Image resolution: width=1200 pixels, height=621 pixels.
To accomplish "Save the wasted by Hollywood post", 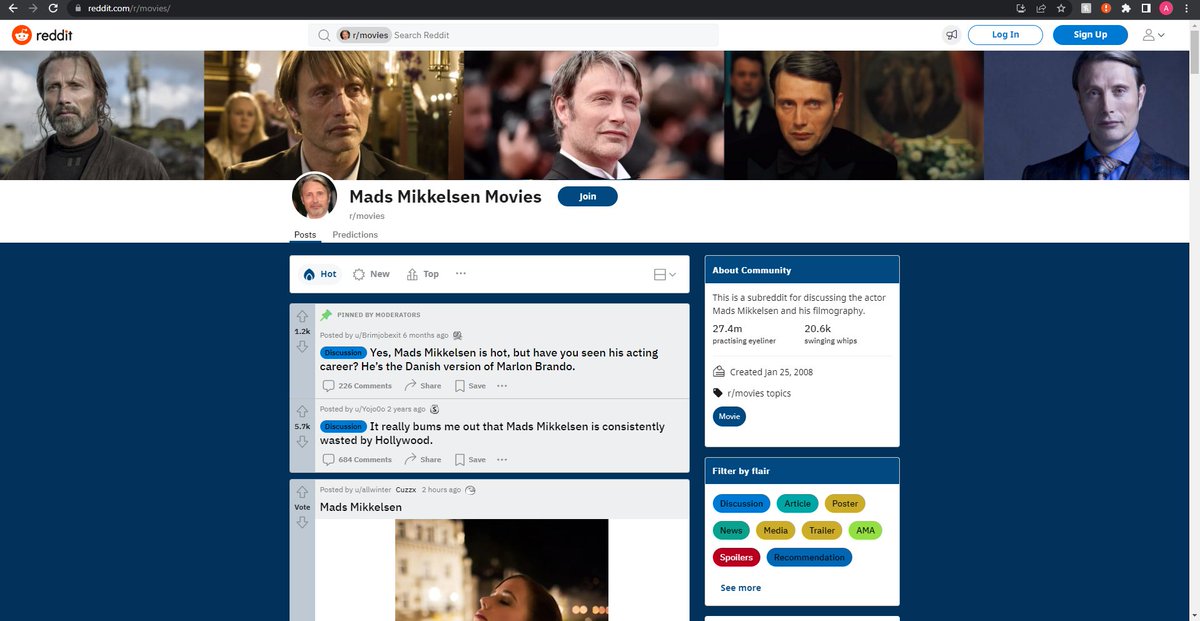I will 470,459.
